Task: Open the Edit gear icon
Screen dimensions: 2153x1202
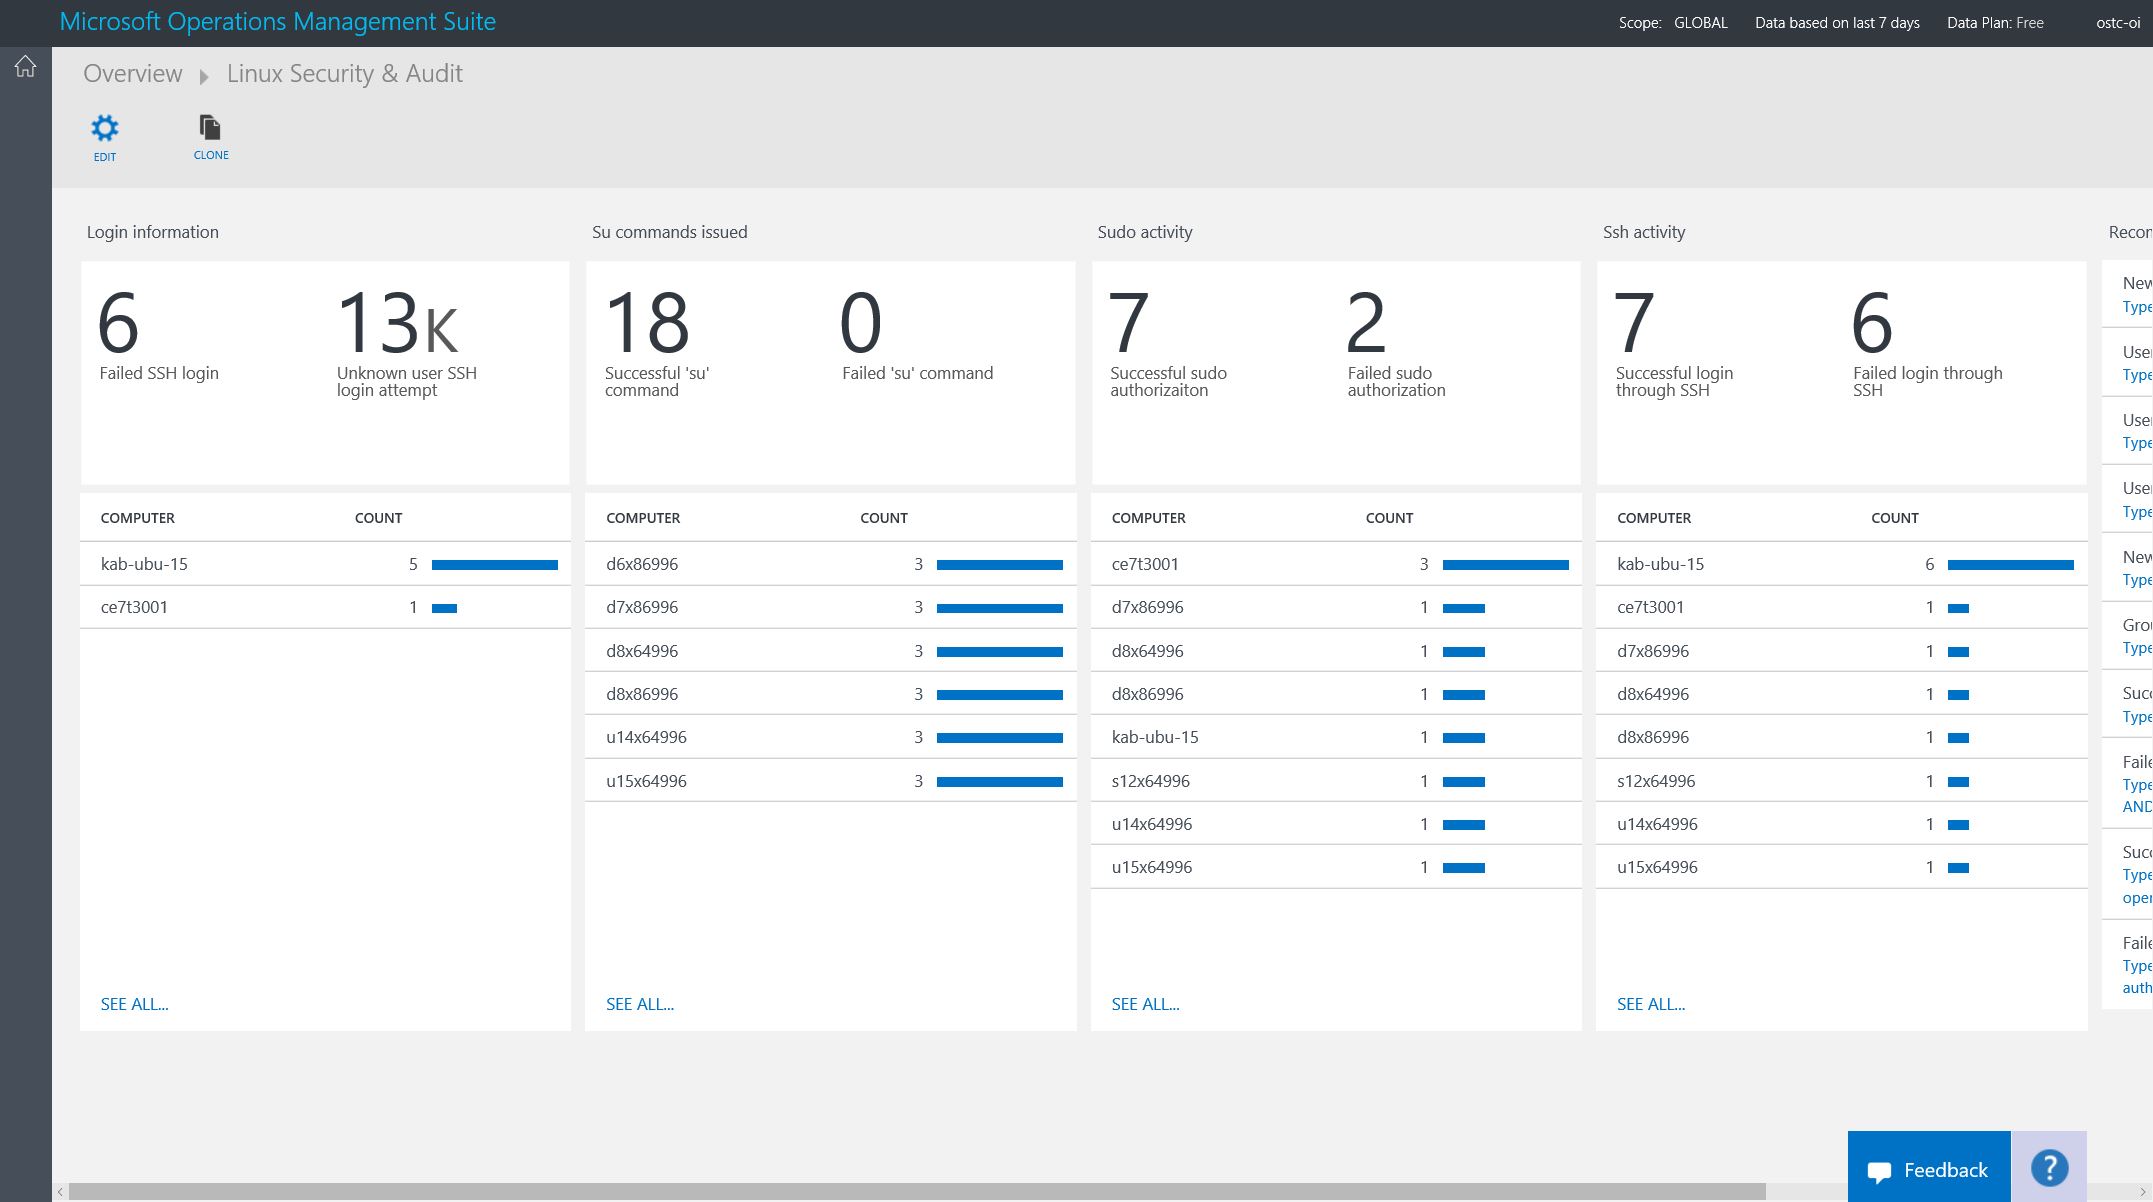Action: [105, 128]
